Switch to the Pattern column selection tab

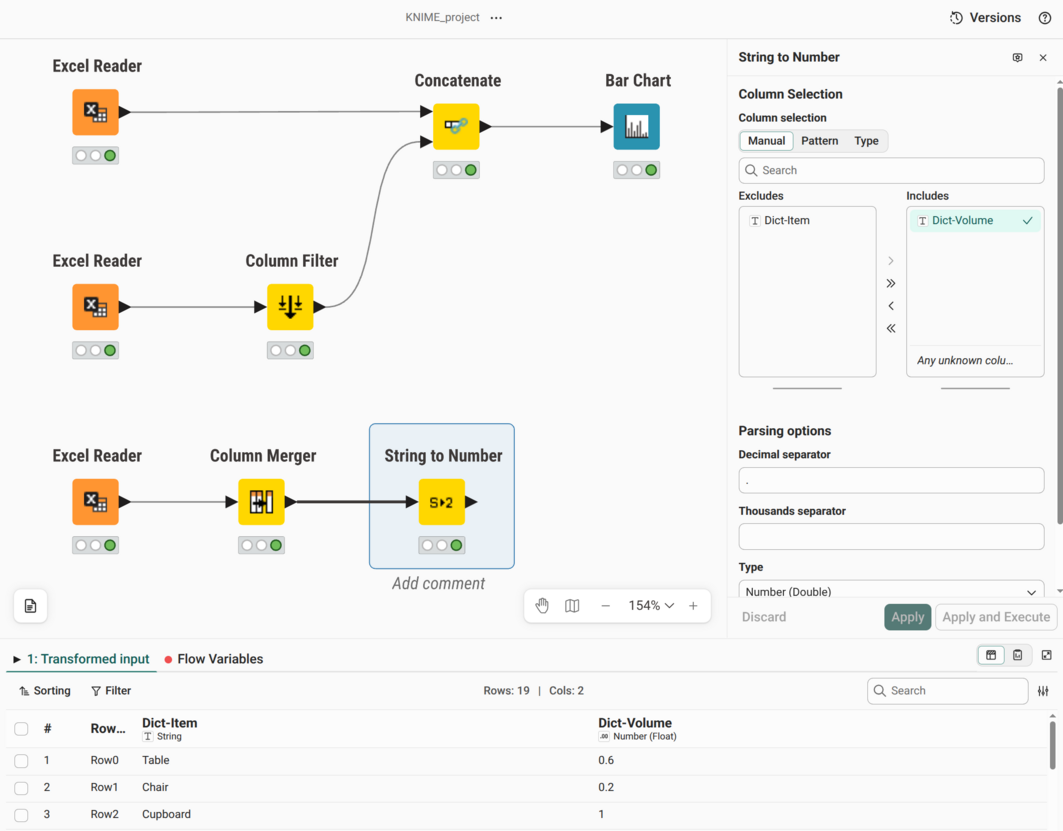819,141
